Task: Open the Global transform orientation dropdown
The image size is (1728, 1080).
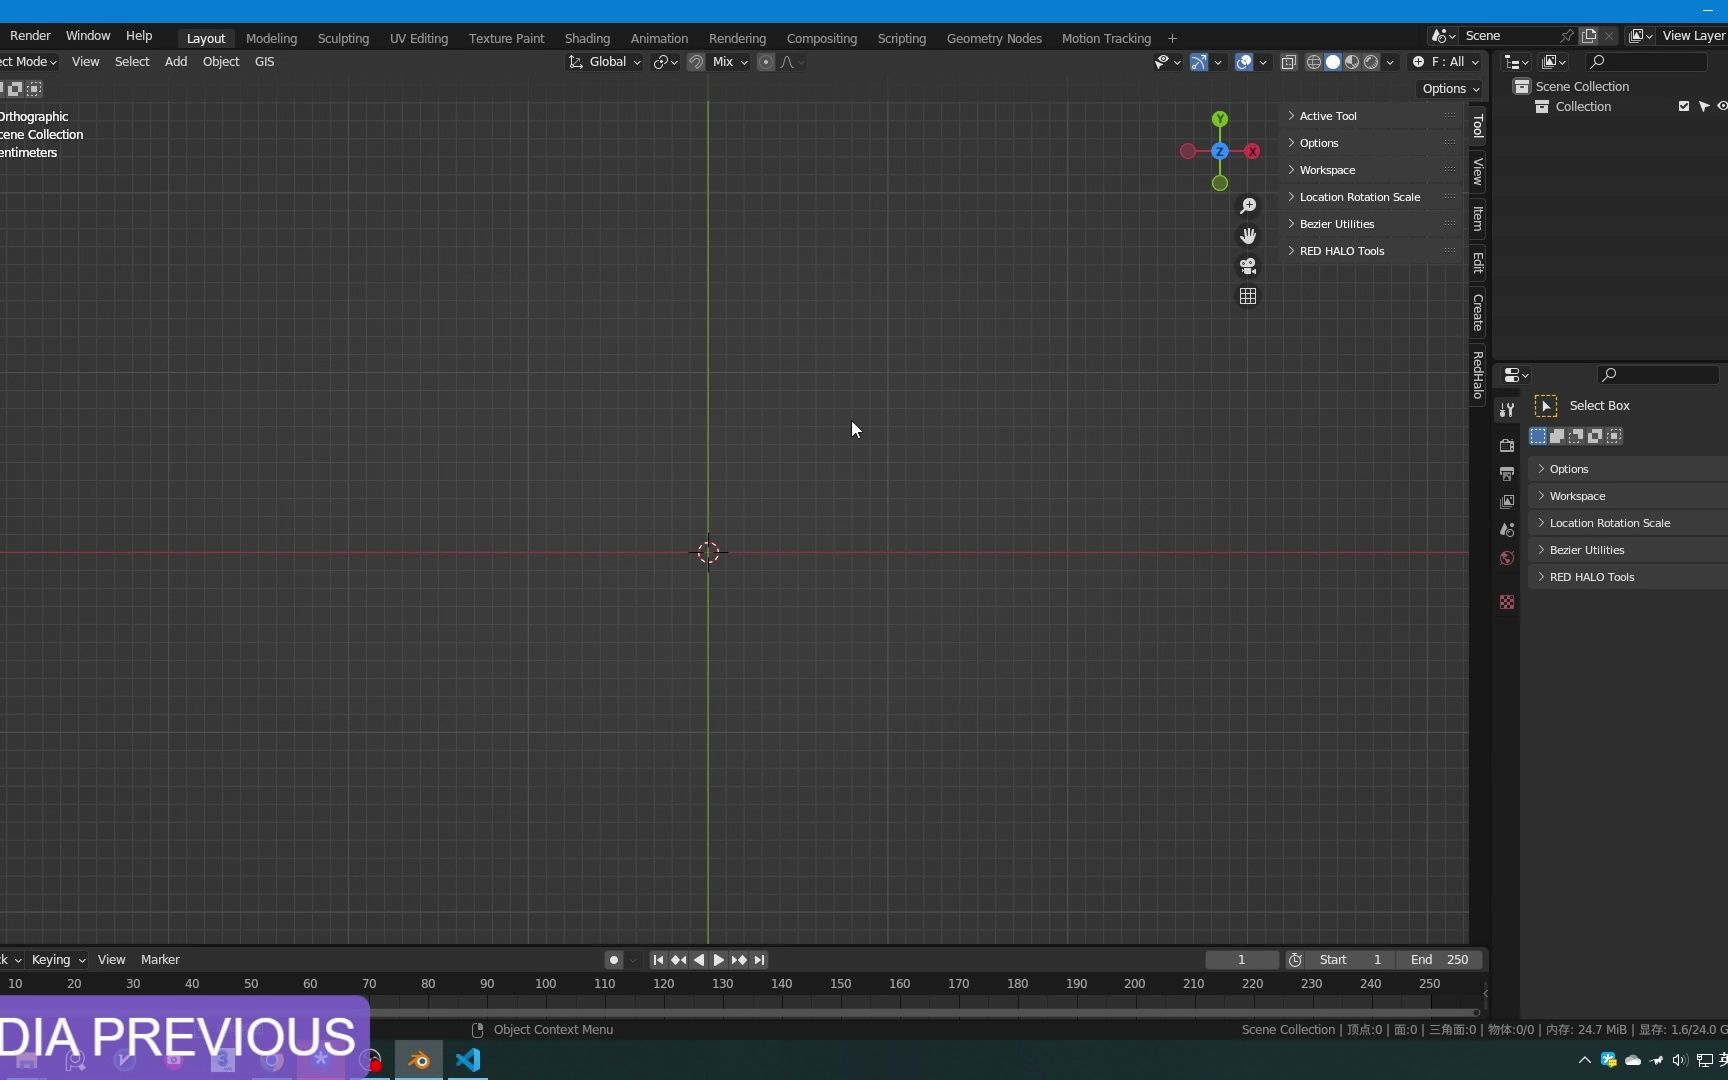Action: (605, 61)
